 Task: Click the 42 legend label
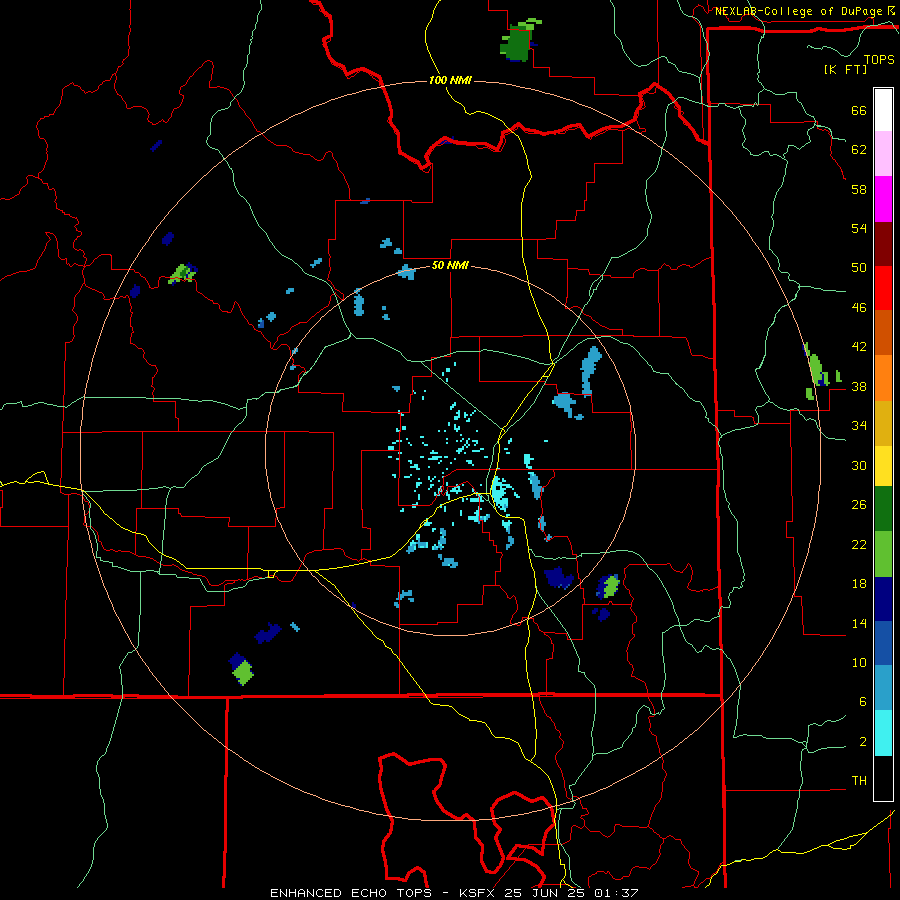859,347
